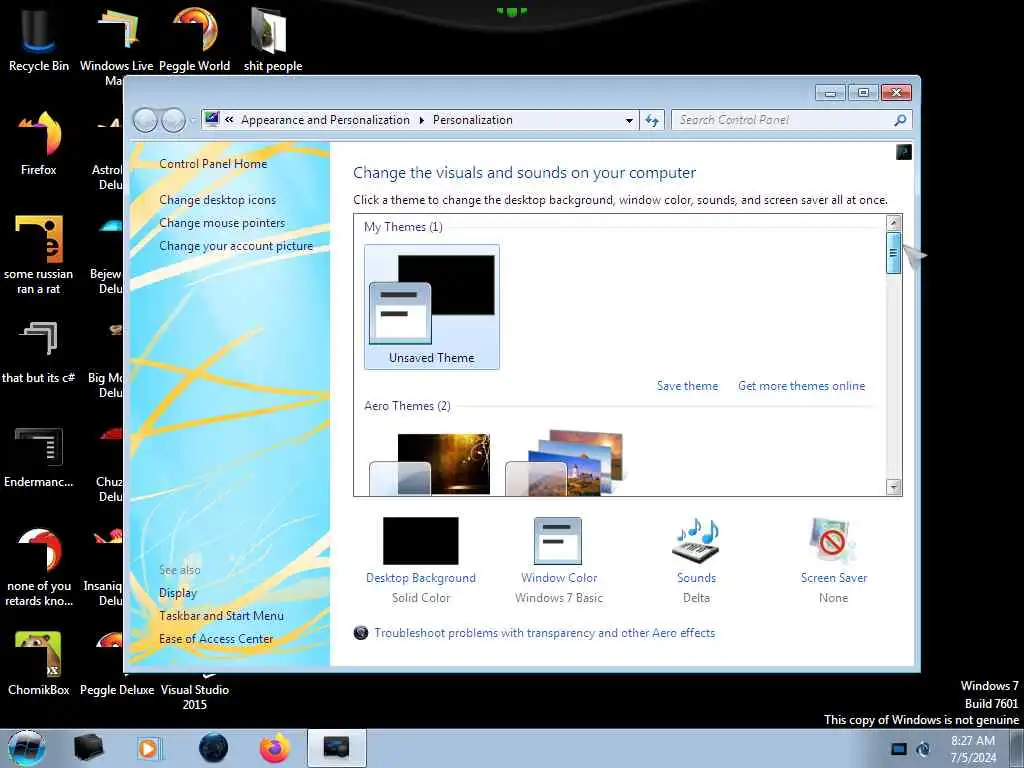Select the landscape-photos Aero theme thumbnail
The width and height of the screenshot is (1024, 768).
pos(566,462)
